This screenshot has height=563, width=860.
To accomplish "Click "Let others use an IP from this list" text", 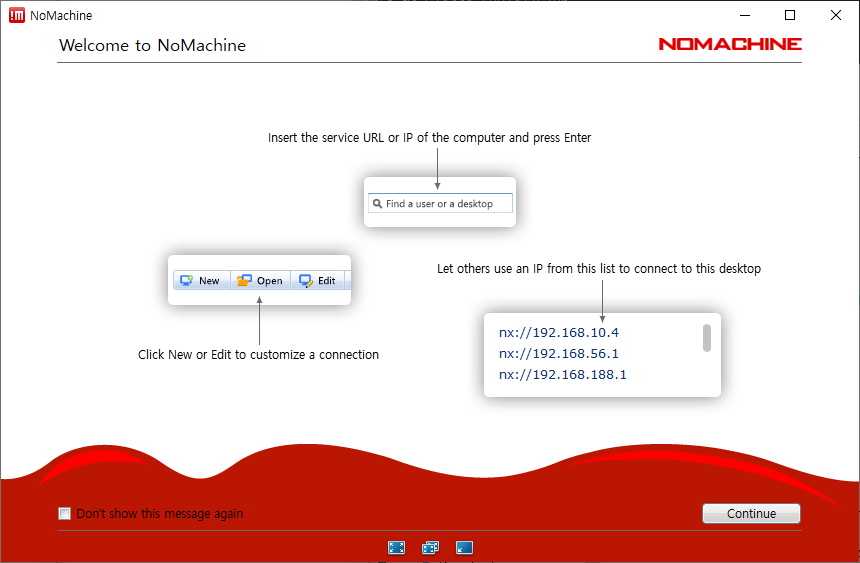I will point(599,268).
